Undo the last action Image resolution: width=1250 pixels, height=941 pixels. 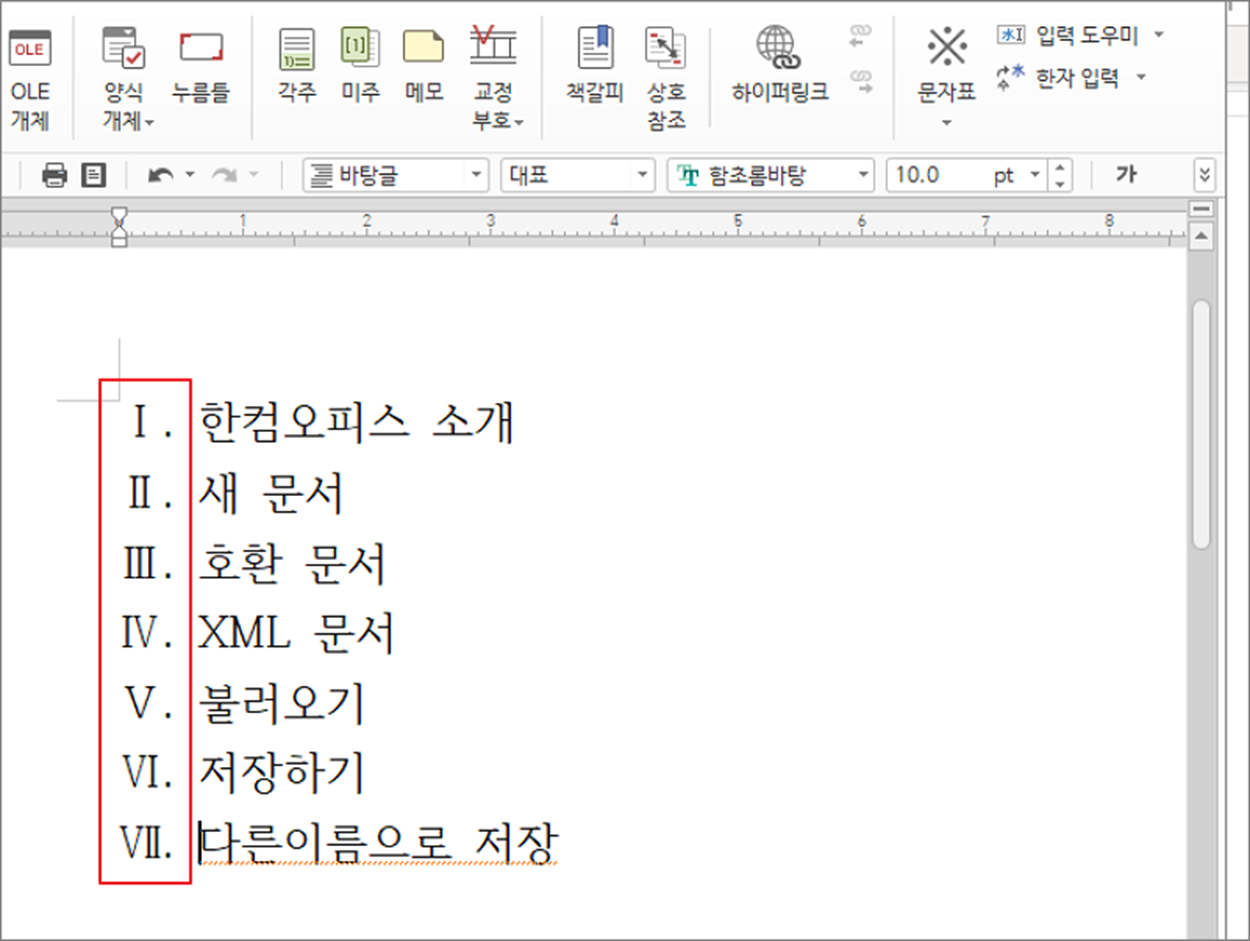coord(160,175)
